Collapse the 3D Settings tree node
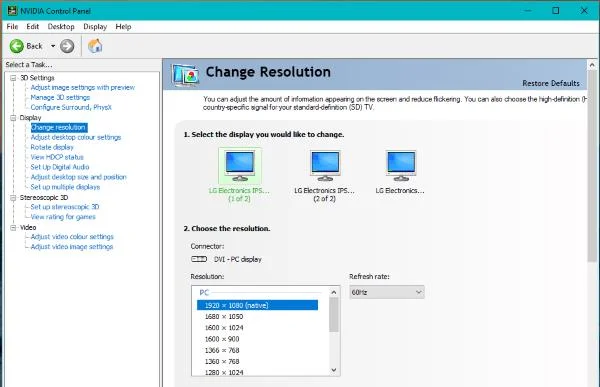 coord(13,78)
